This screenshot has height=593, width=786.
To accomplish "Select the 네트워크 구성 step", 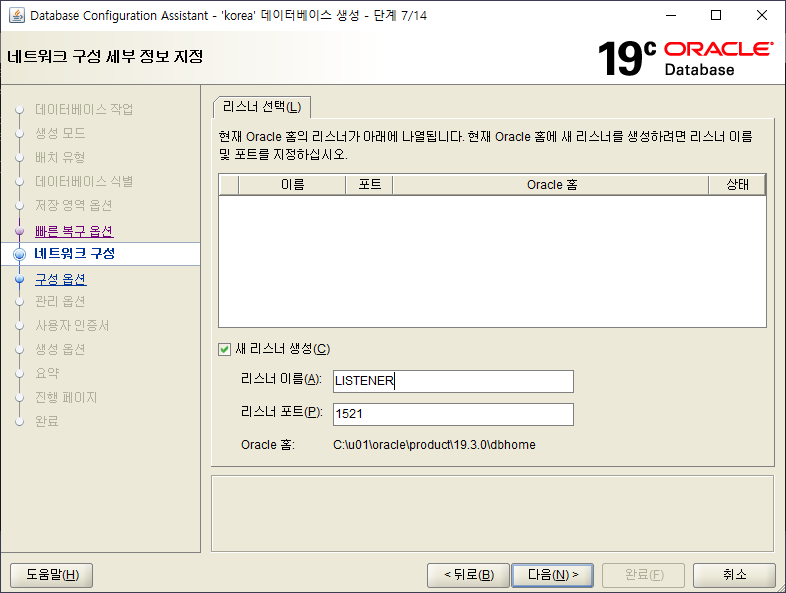I will tap(75, 254).
